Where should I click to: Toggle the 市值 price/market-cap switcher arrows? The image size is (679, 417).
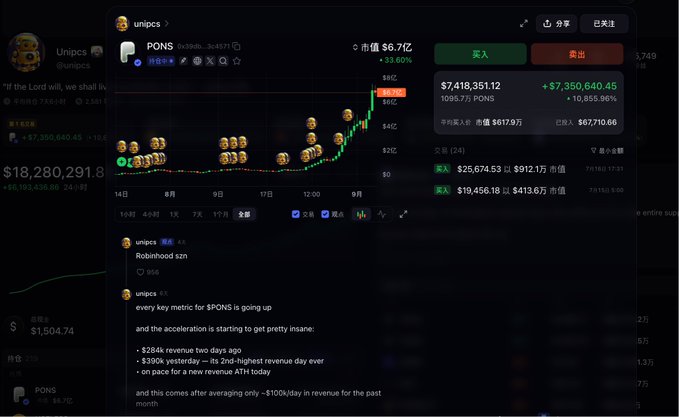355,47
